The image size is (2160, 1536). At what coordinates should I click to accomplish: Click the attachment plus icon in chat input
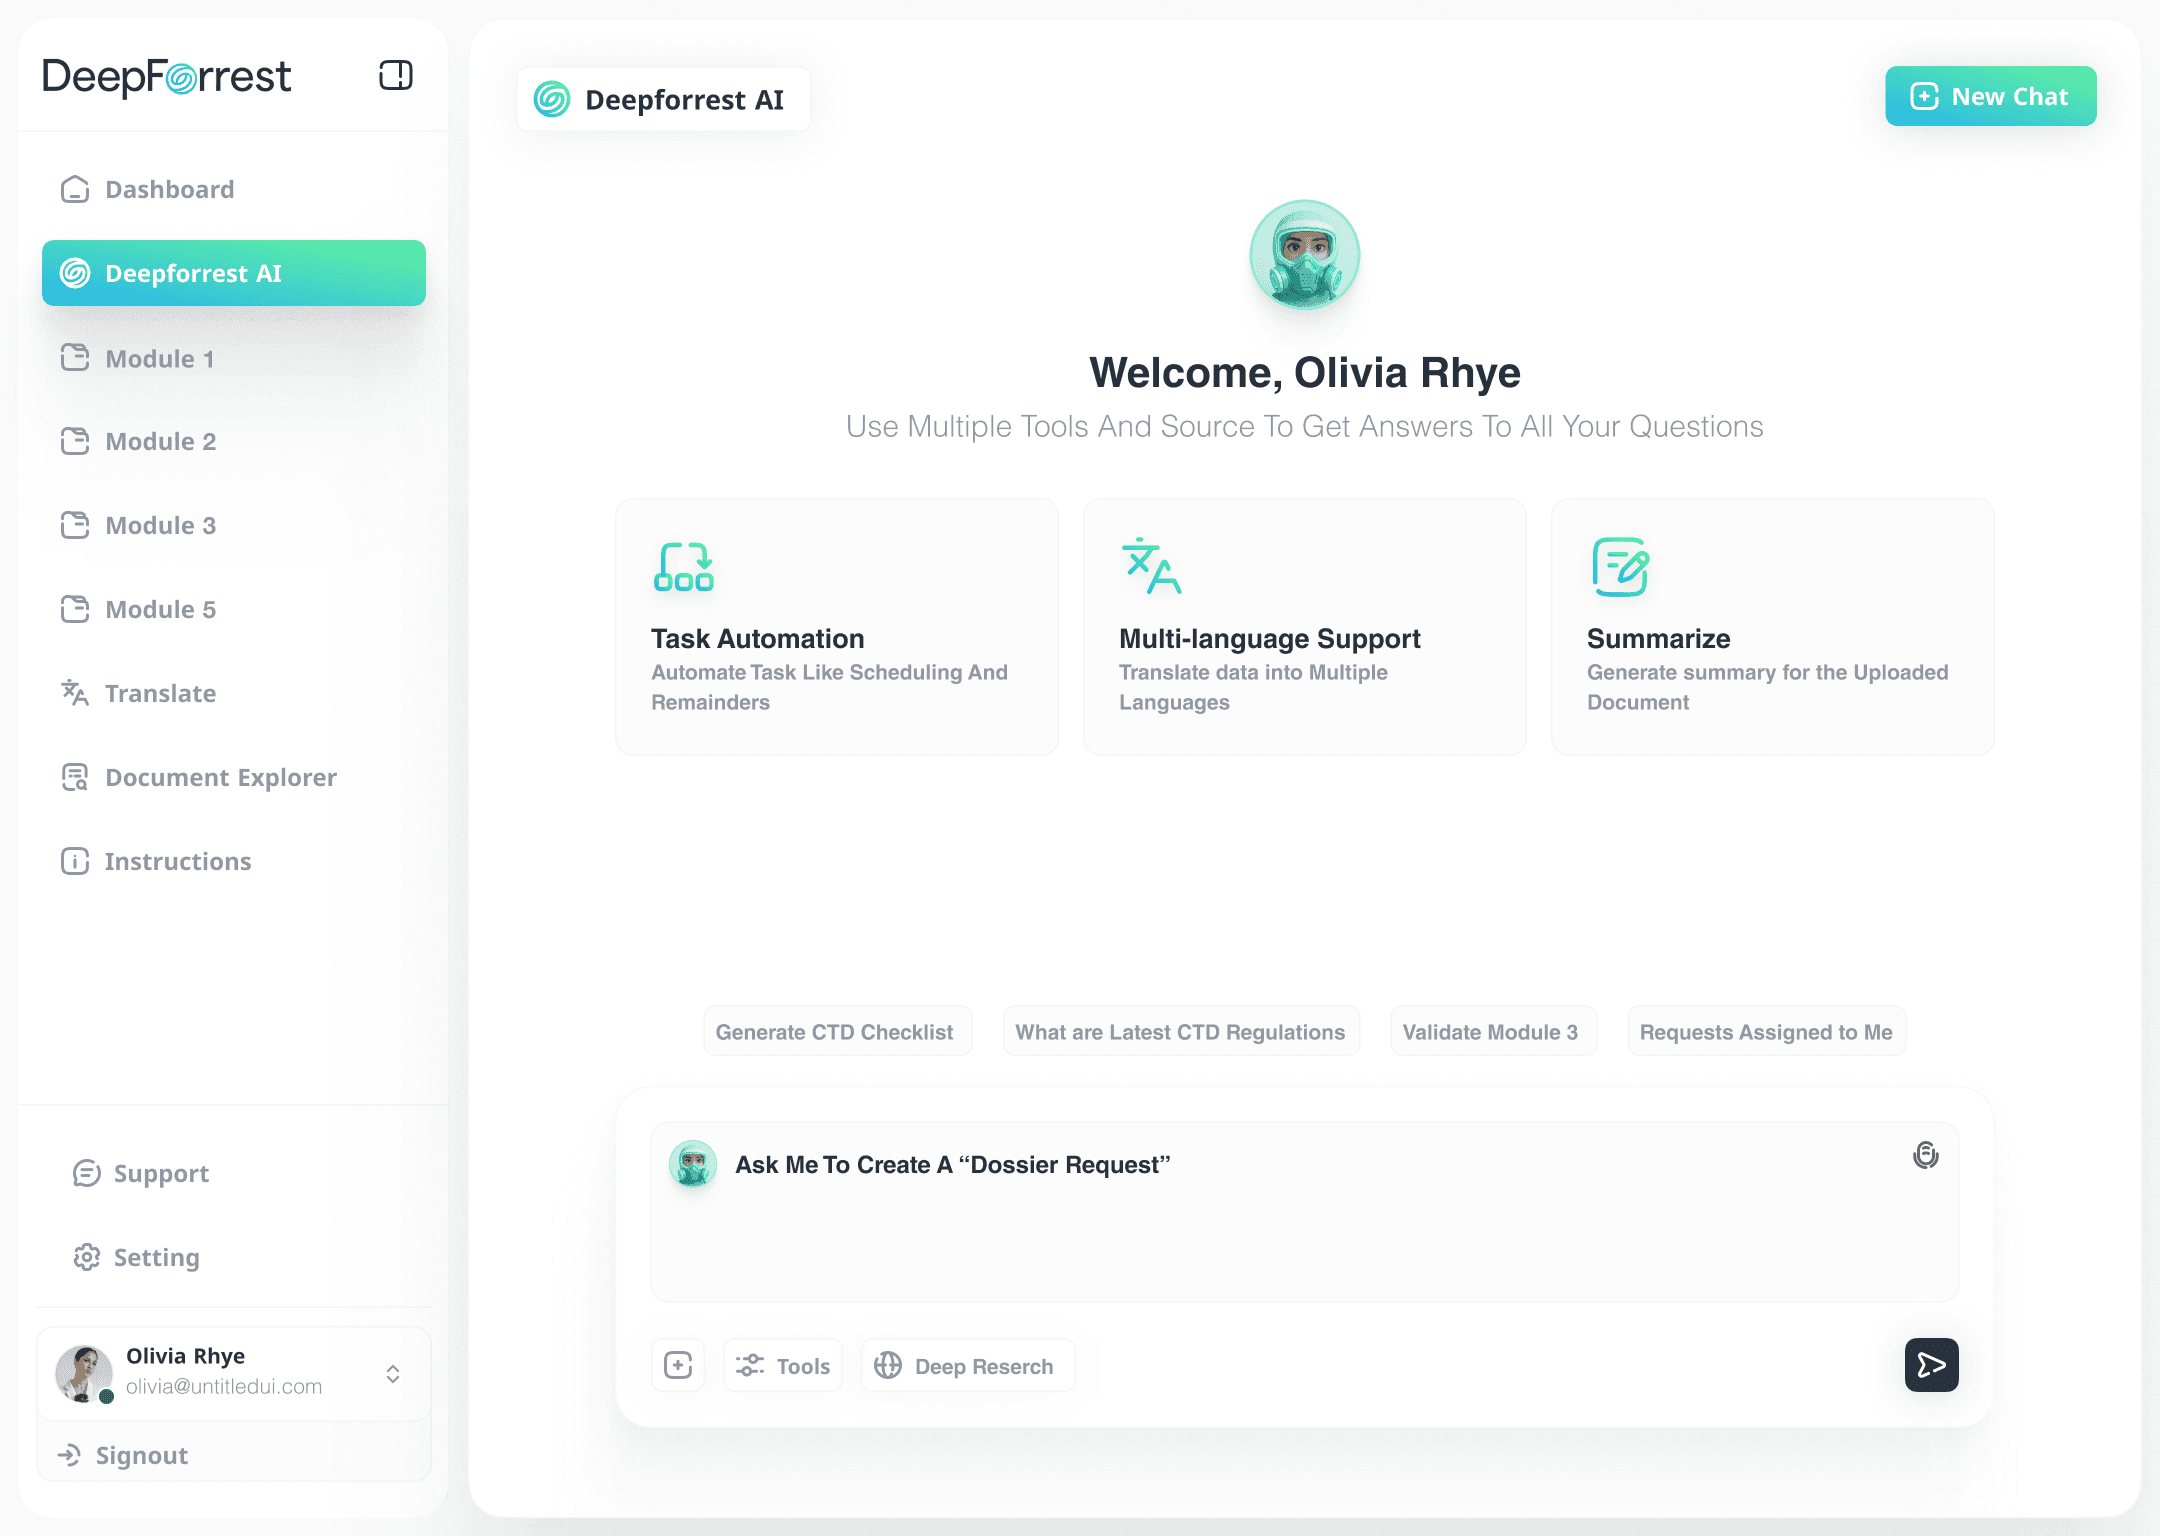[678, 1364]
